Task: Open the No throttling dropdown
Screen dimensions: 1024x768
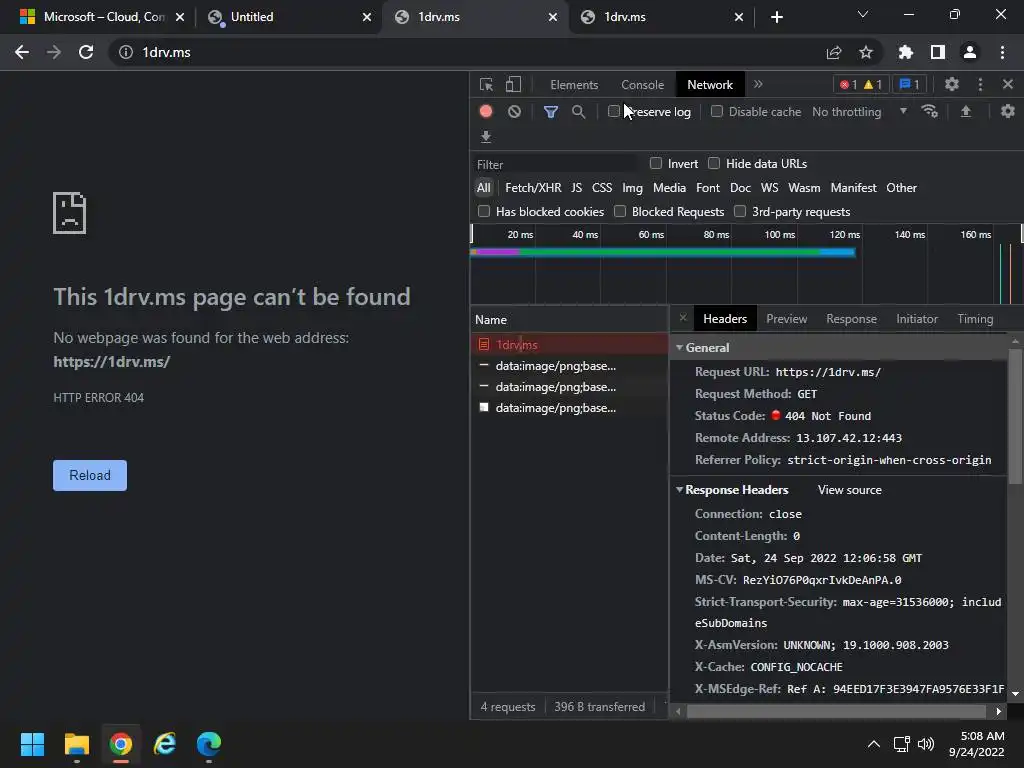Action: tap(859, 112)
